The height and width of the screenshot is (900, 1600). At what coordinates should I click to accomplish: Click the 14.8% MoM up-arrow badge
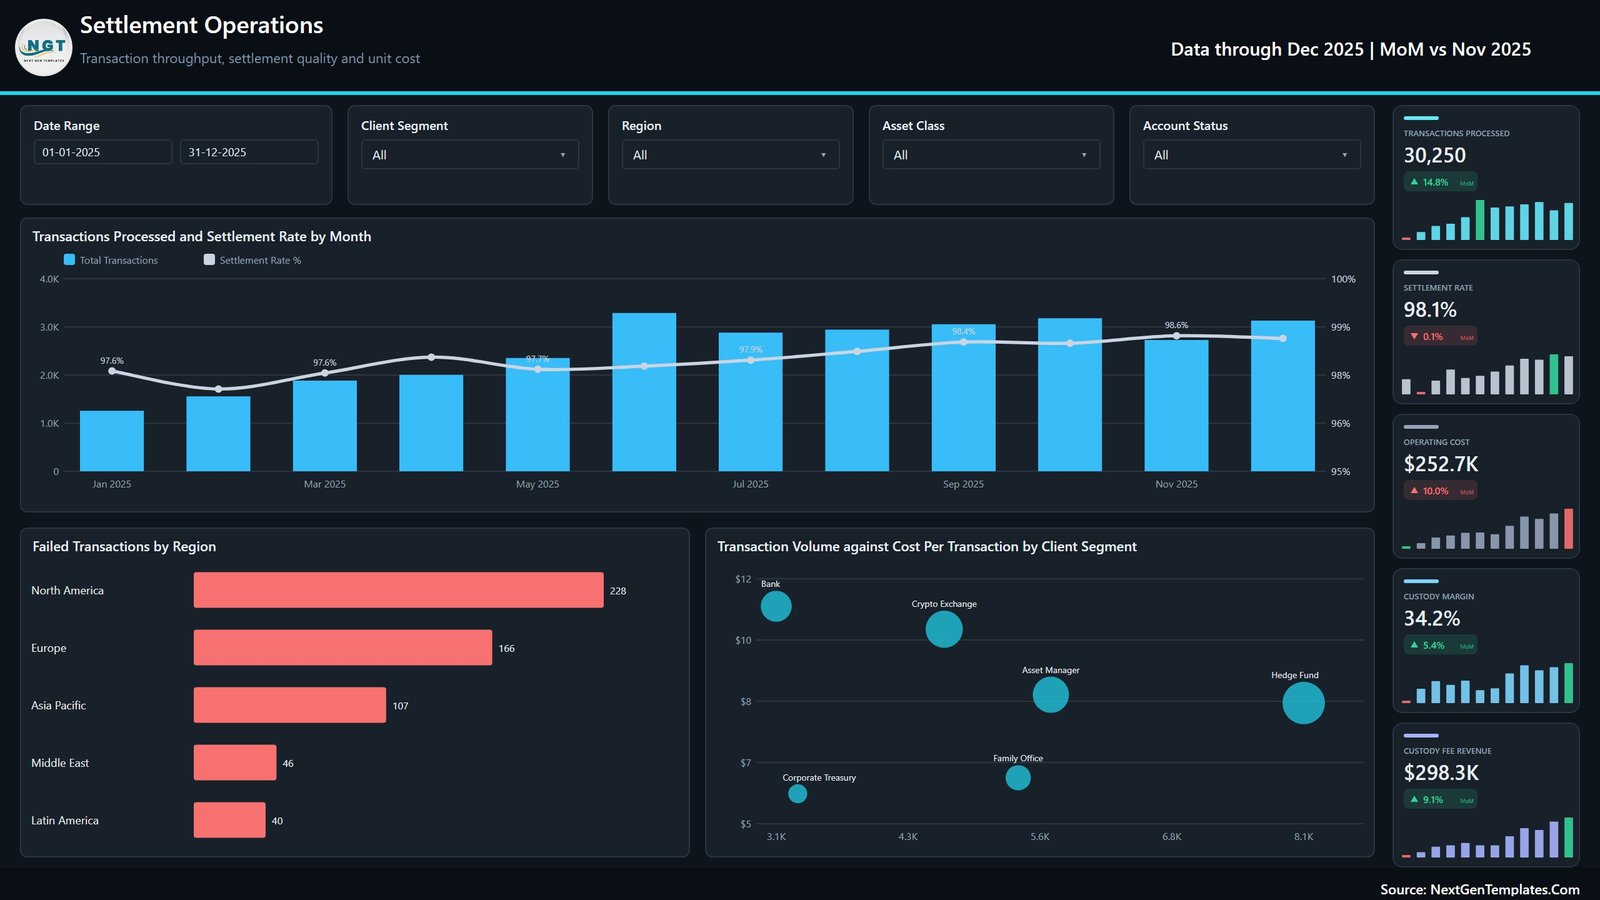click(x=1440, y=182)
